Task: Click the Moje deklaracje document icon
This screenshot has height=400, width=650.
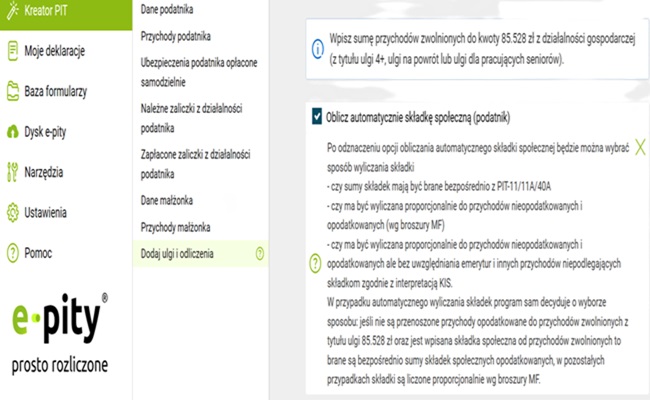Action: coord(13,51)
